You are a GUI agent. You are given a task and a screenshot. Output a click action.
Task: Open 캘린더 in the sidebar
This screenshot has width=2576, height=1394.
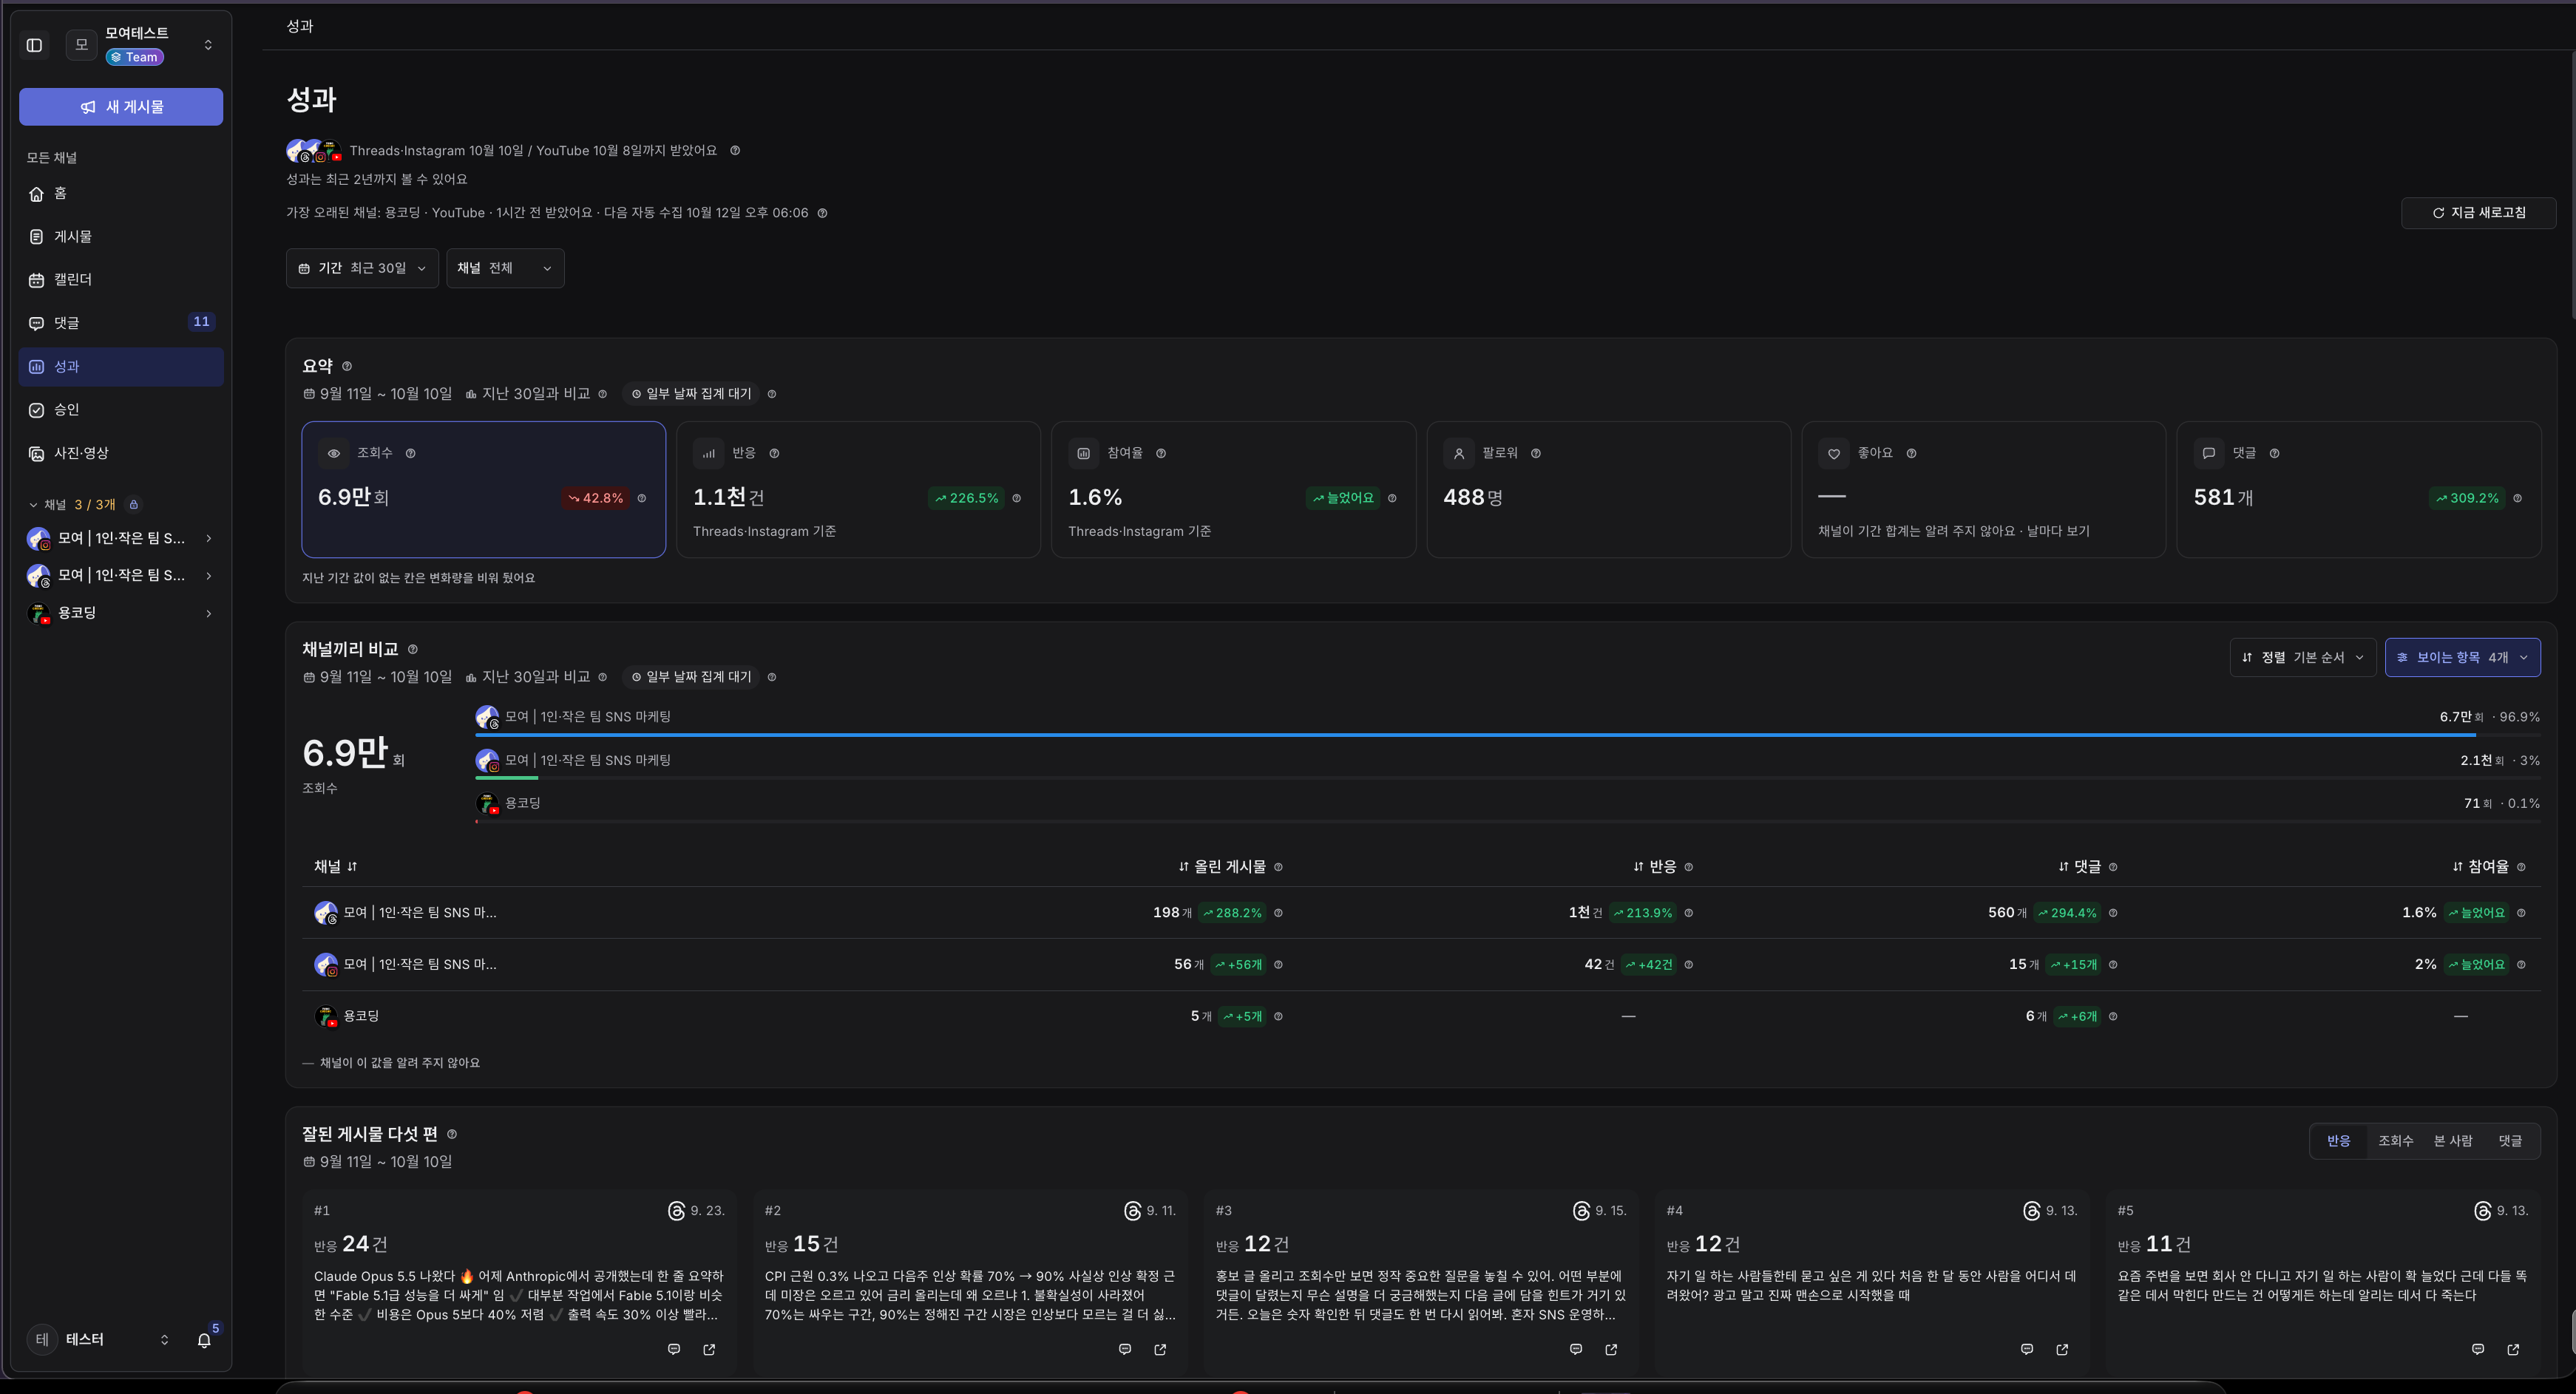tap(121, 280)
